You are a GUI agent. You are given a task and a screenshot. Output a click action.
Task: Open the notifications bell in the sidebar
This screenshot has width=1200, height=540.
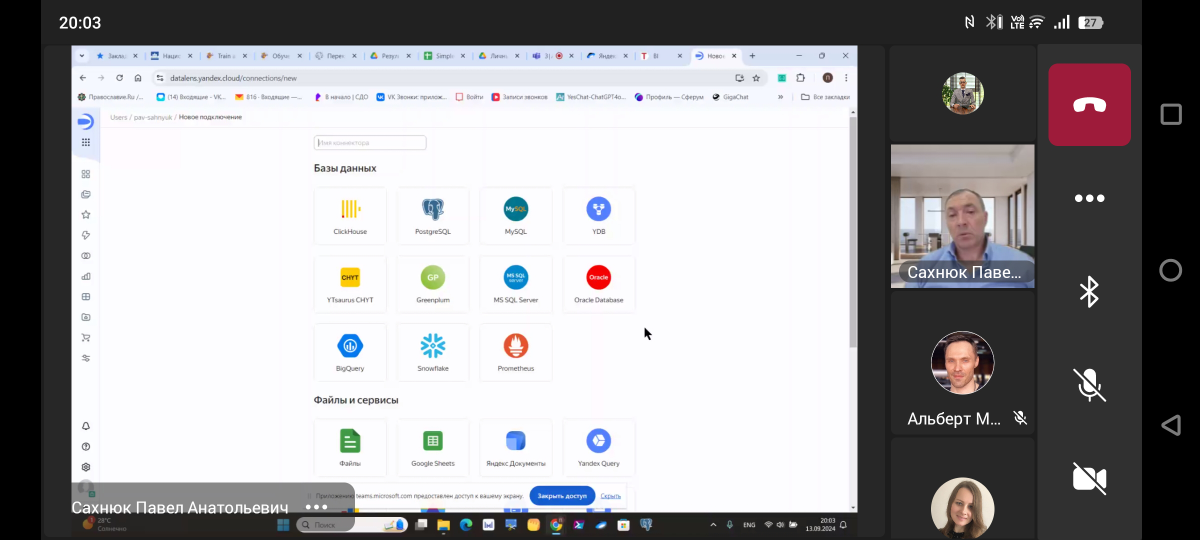(86, 426)
